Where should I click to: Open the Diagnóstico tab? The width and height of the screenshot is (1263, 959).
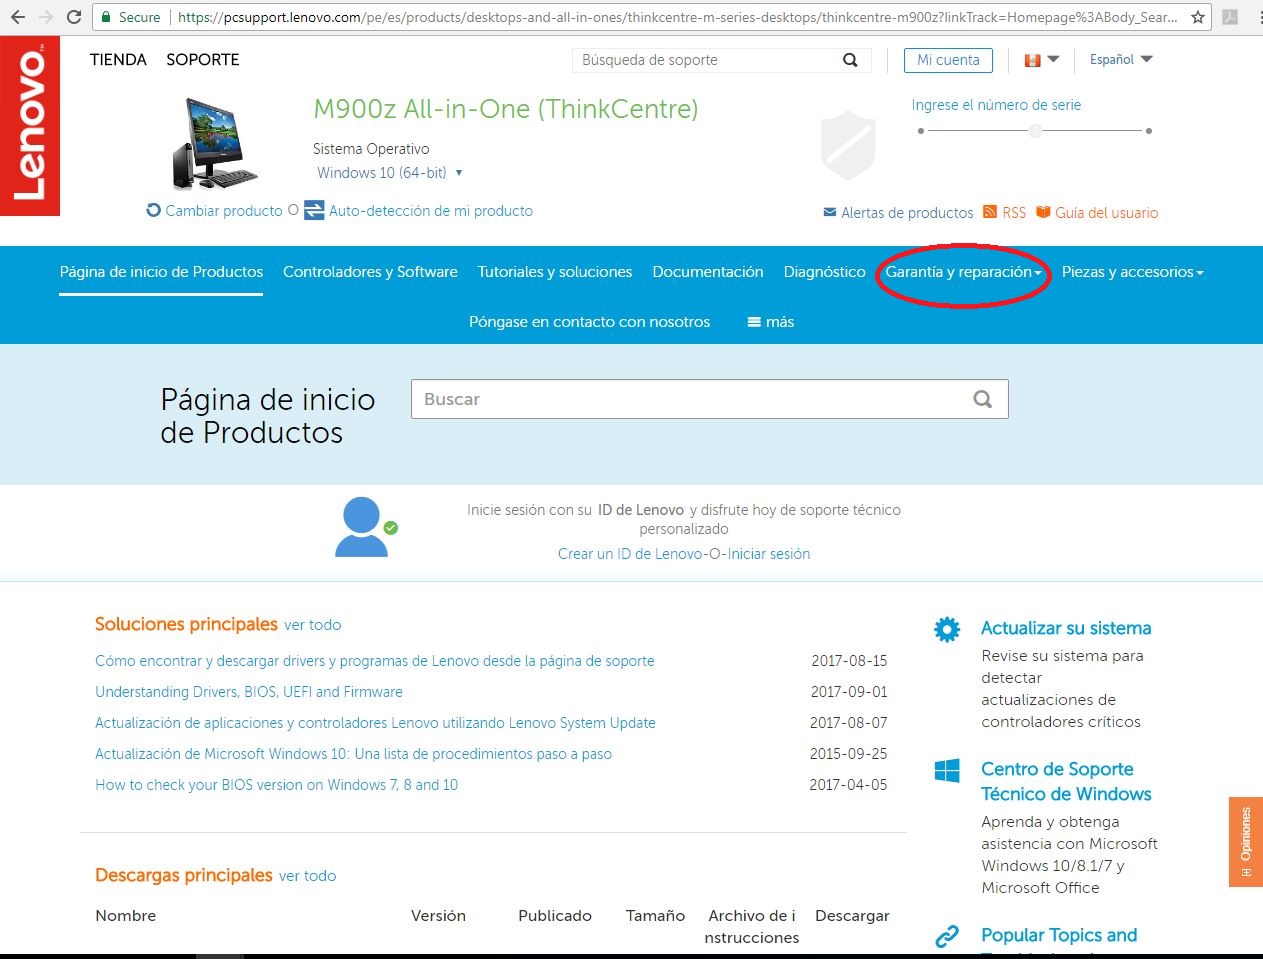pos(825,272)
